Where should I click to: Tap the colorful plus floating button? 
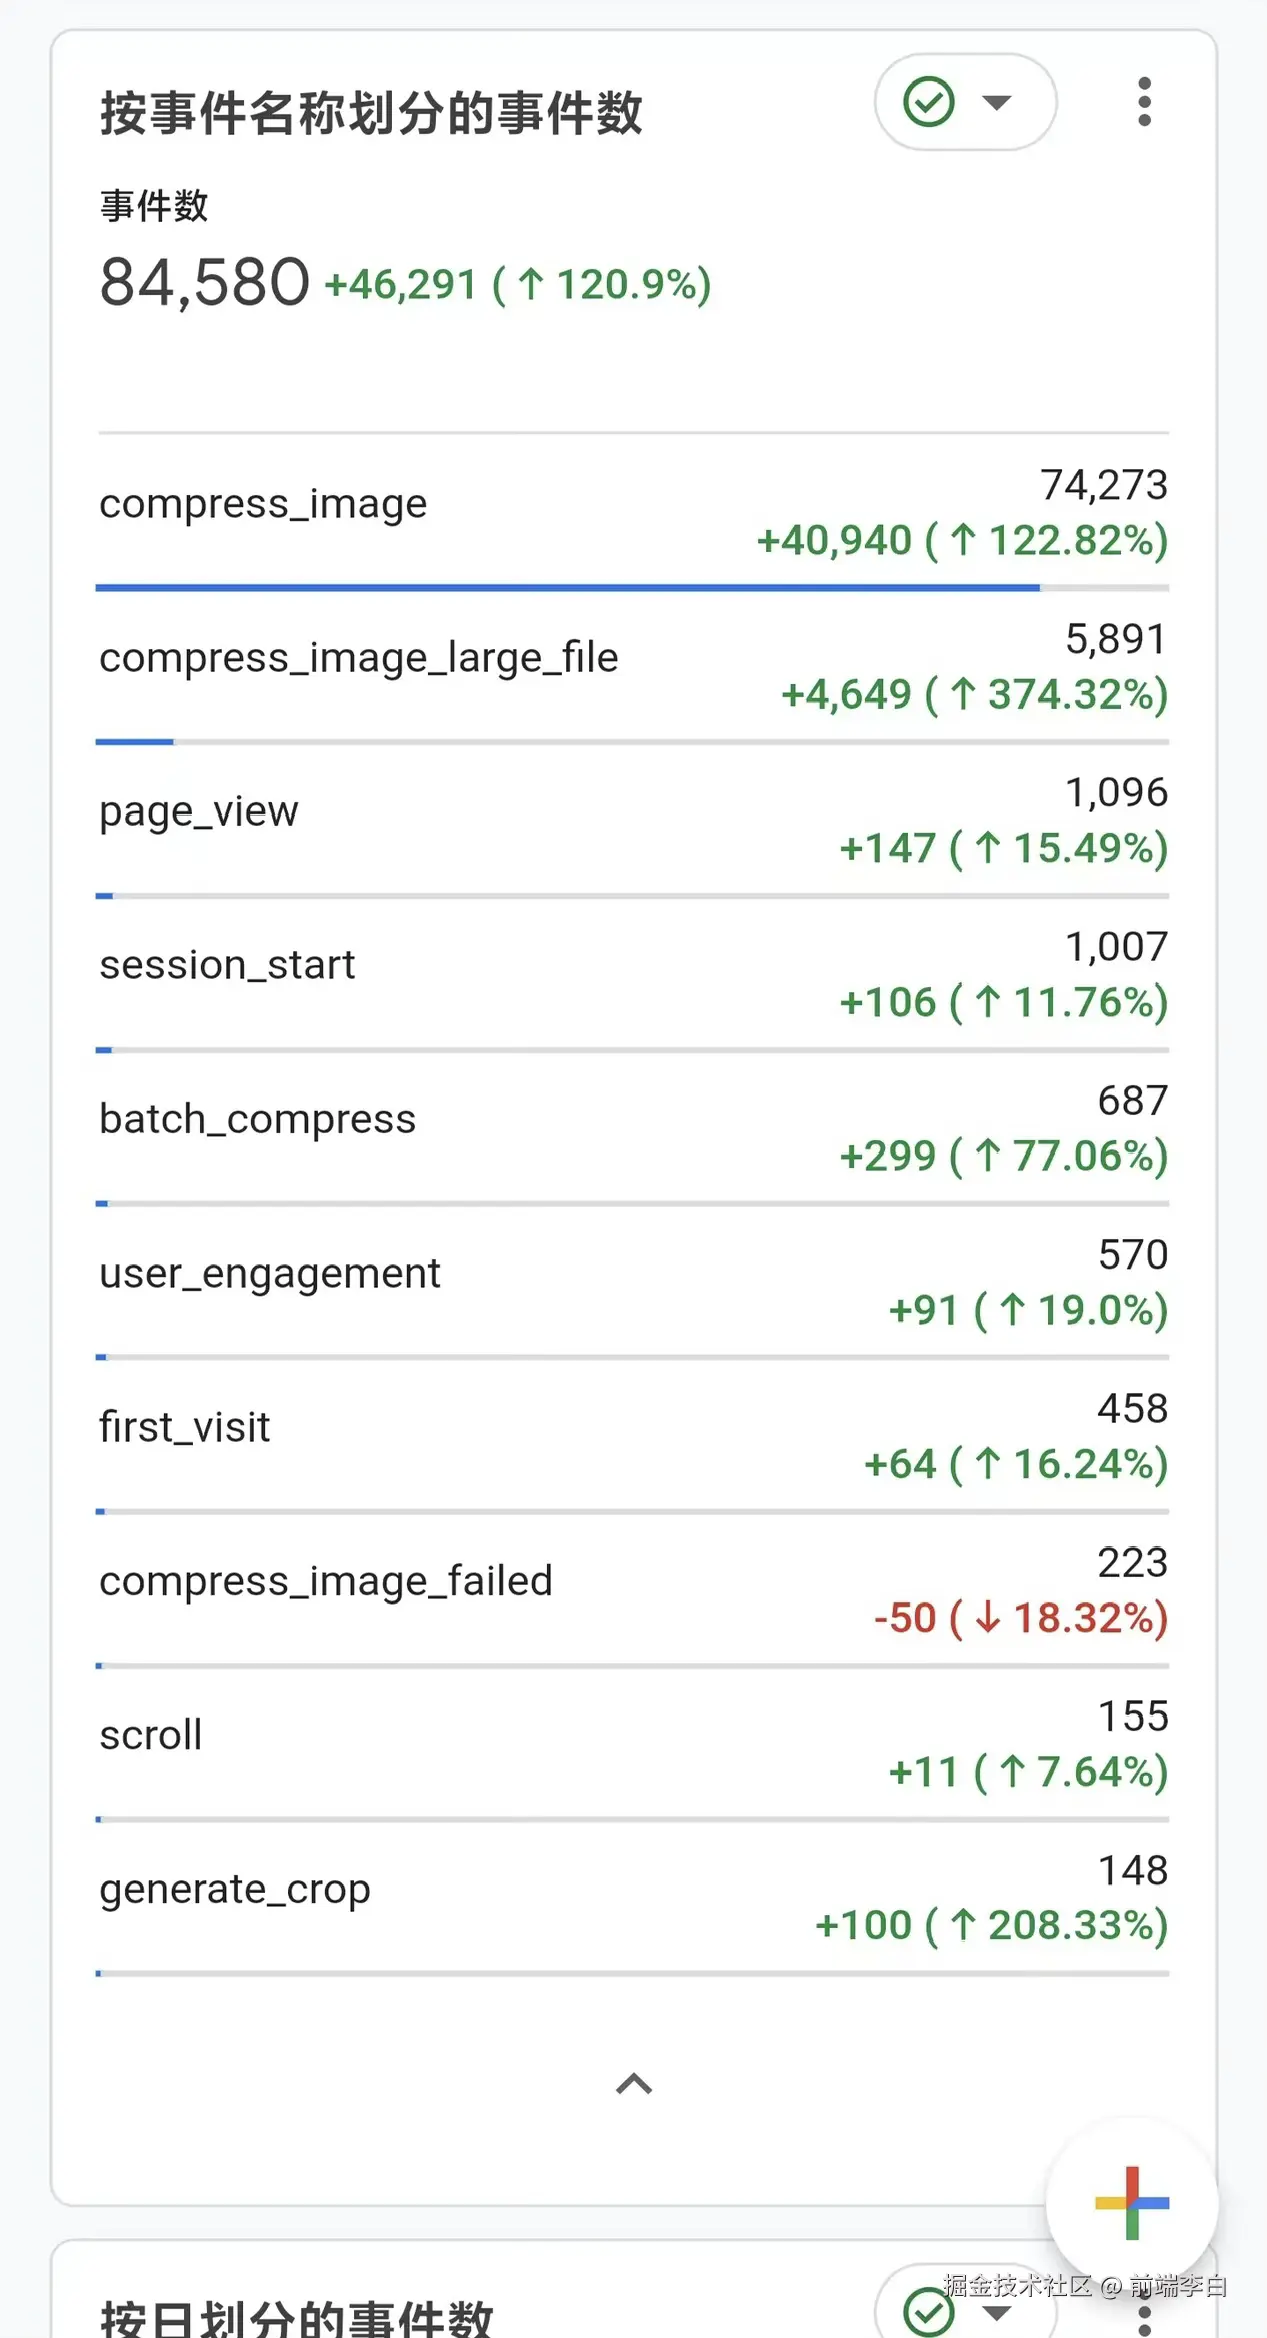(1131, 2202)
